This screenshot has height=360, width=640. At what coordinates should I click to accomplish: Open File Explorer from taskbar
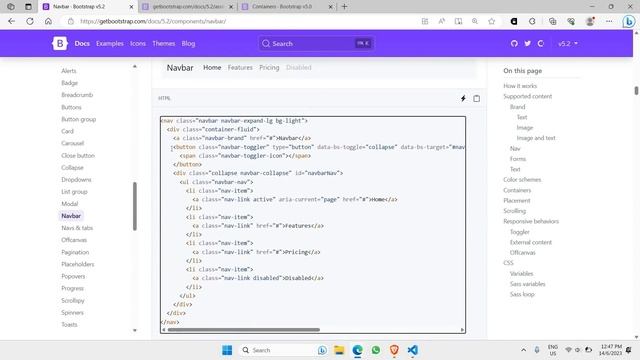339,350
